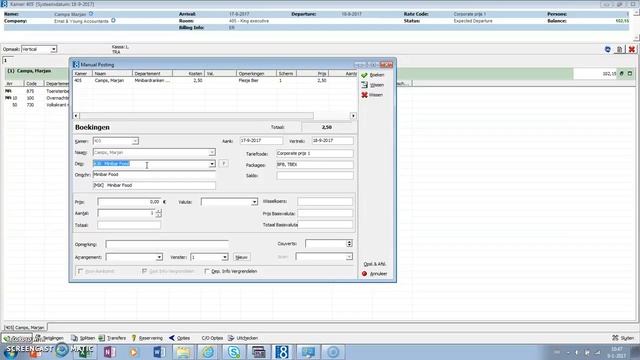Toggle the greyed middle Info Vergrendelen checkbox
The width and height of the screenshot is (640, 360).
144,271
